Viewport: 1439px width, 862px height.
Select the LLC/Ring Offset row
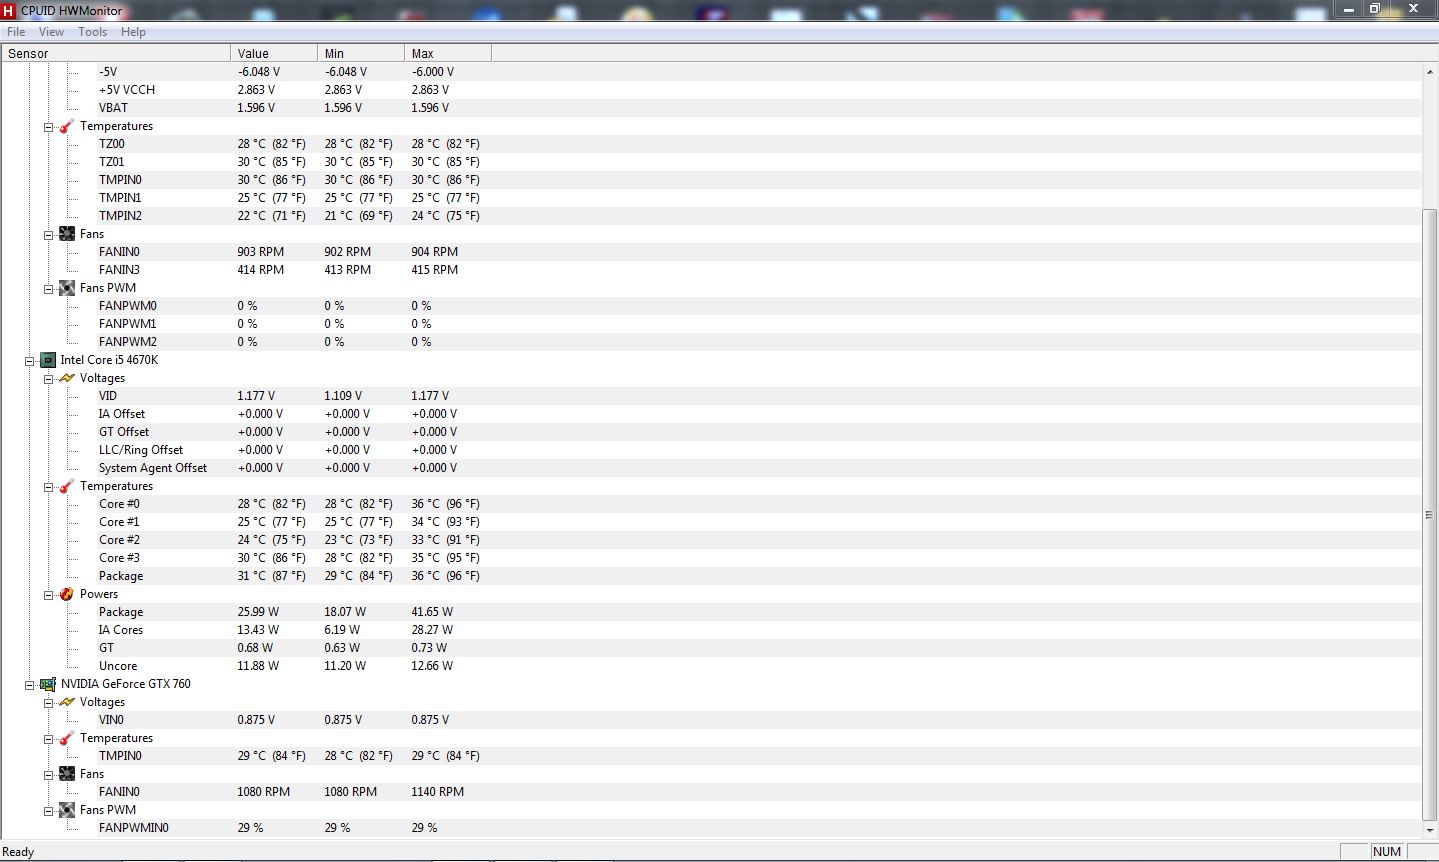(x=711, y=450)
